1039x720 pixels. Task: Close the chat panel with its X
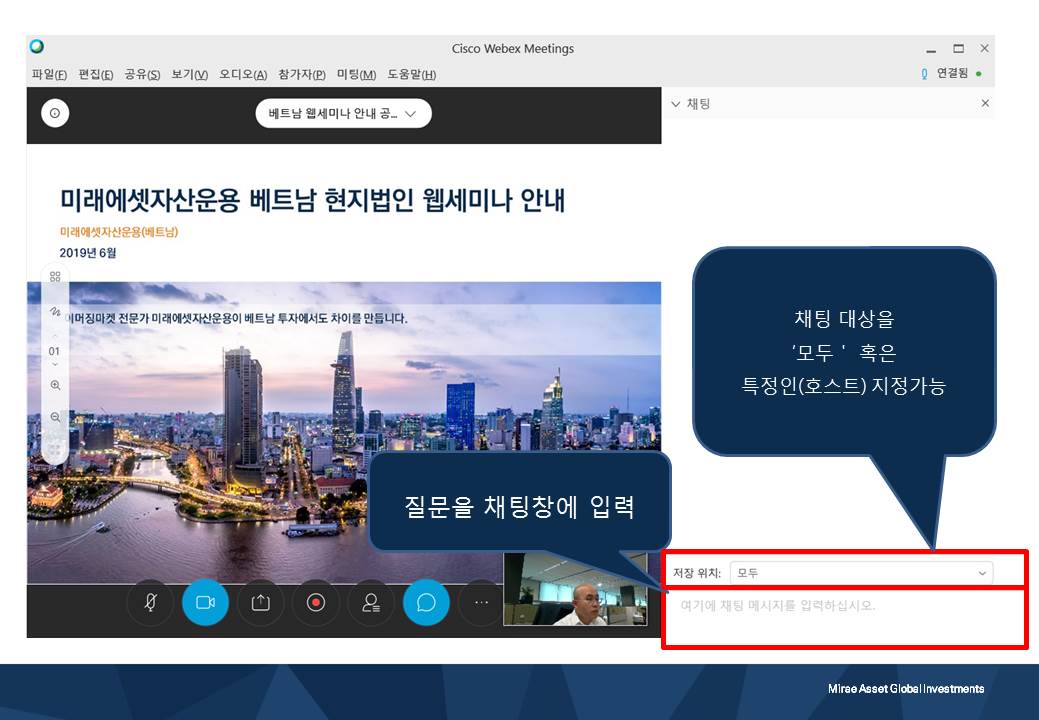pyautogui.click(x=984, y=103)
